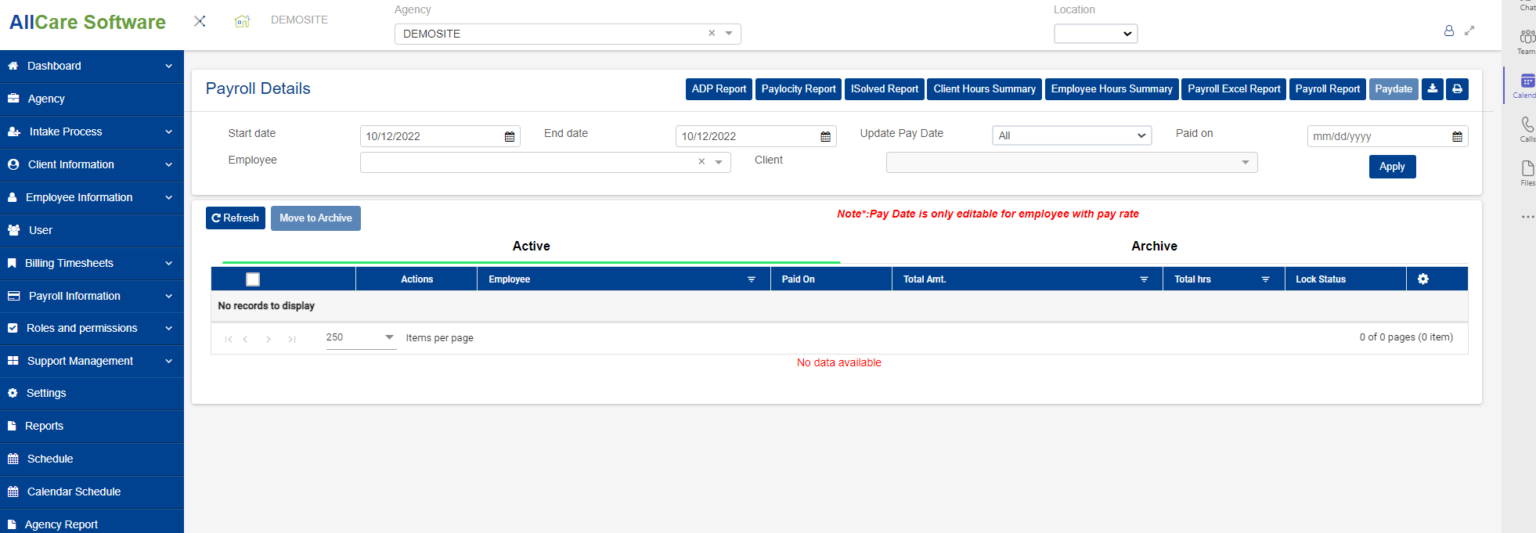Viewport: 1536px width, 533px height.
Task: Click the ISolved Report button
Action: 884,89
